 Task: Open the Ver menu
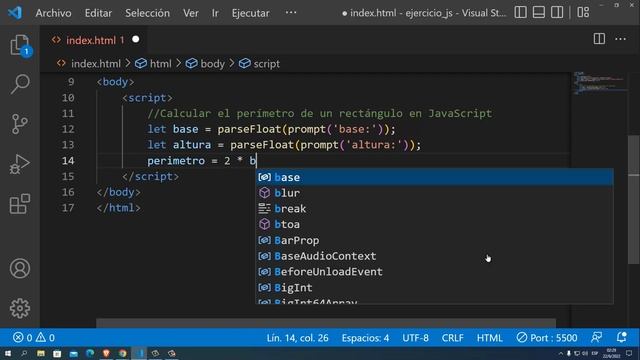point(191,13)
